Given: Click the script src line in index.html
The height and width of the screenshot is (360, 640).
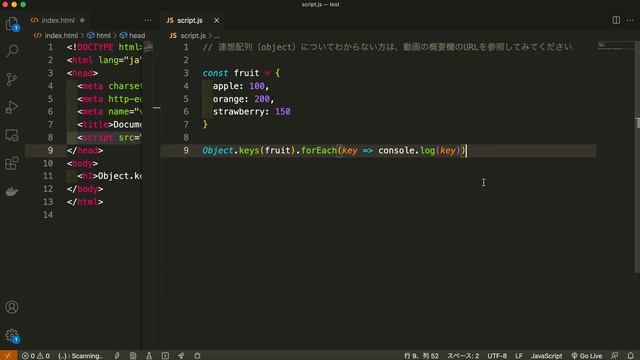Looking at the screenshot, I should (x=109, y=138).
